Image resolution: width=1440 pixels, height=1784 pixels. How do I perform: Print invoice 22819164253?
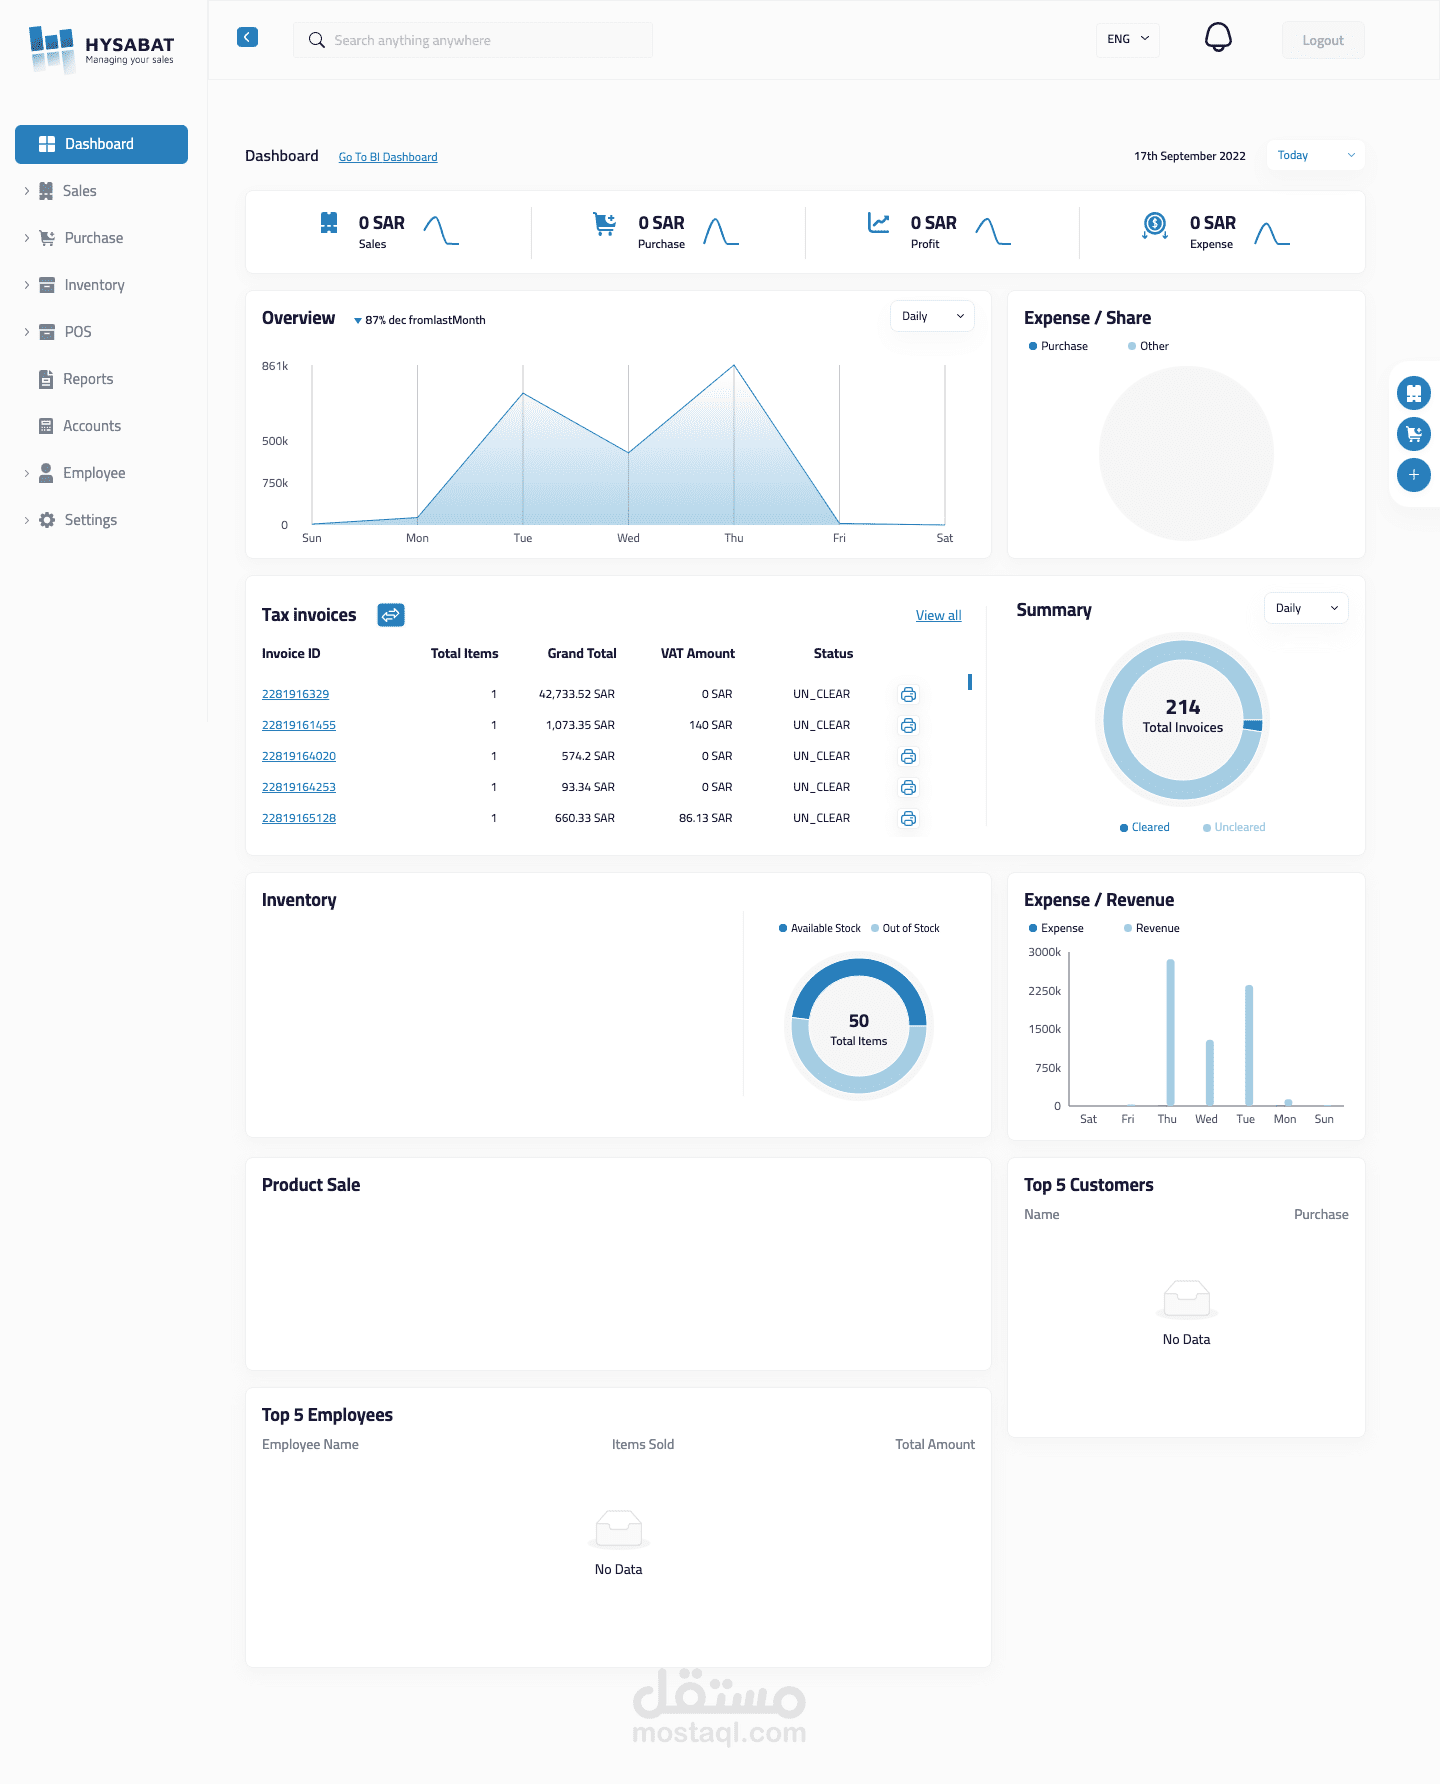pyautogui.click(x=908, y=787)
